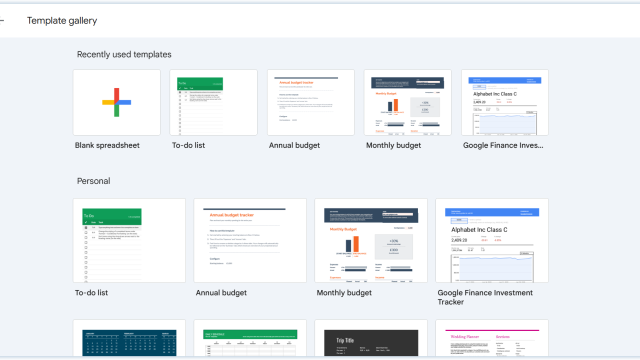This screenshot has width=640, height=360.
Task: Click the Annual budget label under Personal
Action: pyautogui.click(x=221, y=293)
